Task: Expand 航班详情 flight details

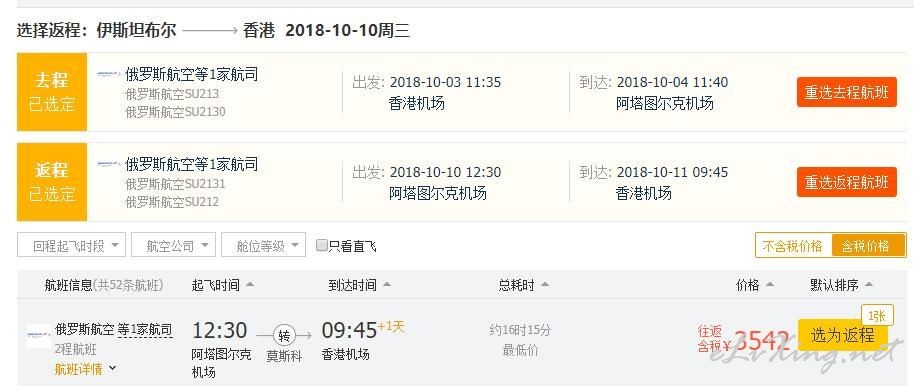Action: pos(86,369)
